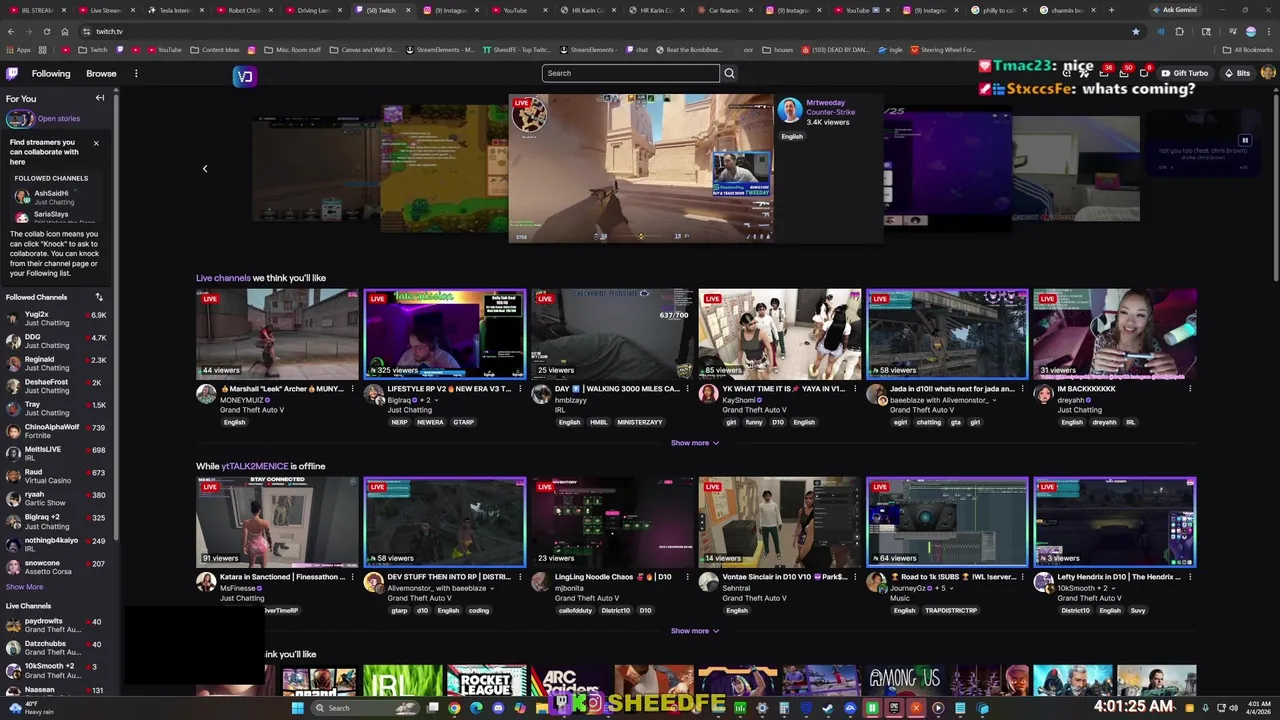Viewport: 1280px width, 720px height.
Task: Go to previous carousel stream
Action: click(x=205, y=169)
